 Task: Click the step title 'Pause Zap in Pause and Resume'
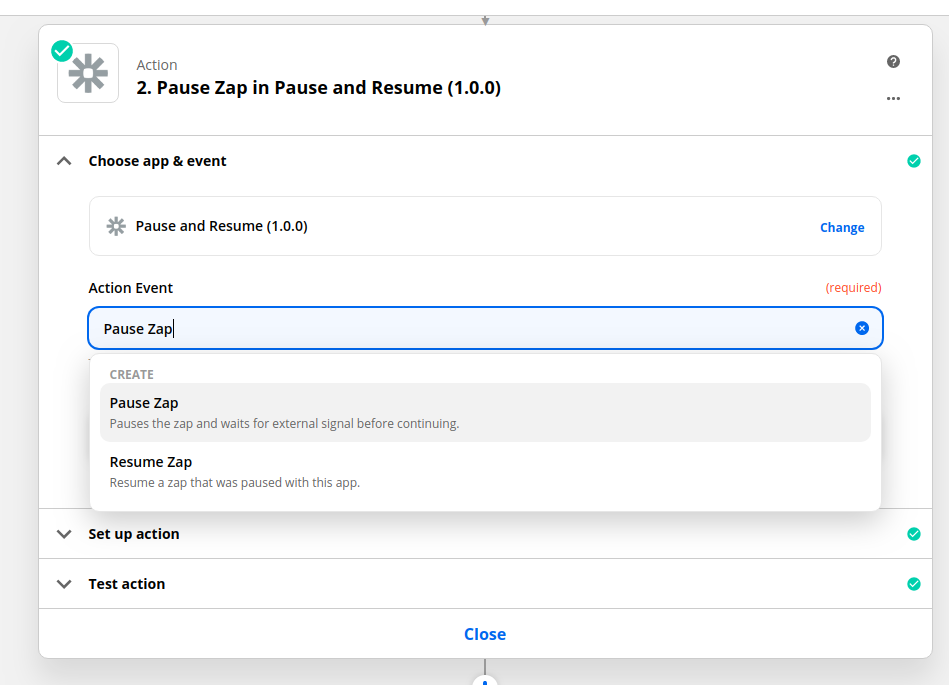[318, 88]
